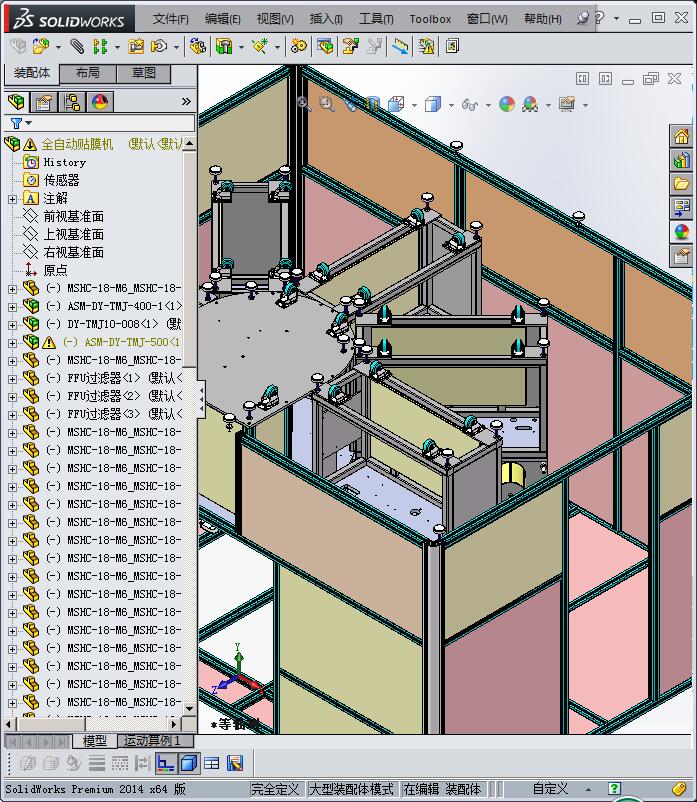697x802 pixels.
Task: Open the 工具(T) menu
Action: 376,19
